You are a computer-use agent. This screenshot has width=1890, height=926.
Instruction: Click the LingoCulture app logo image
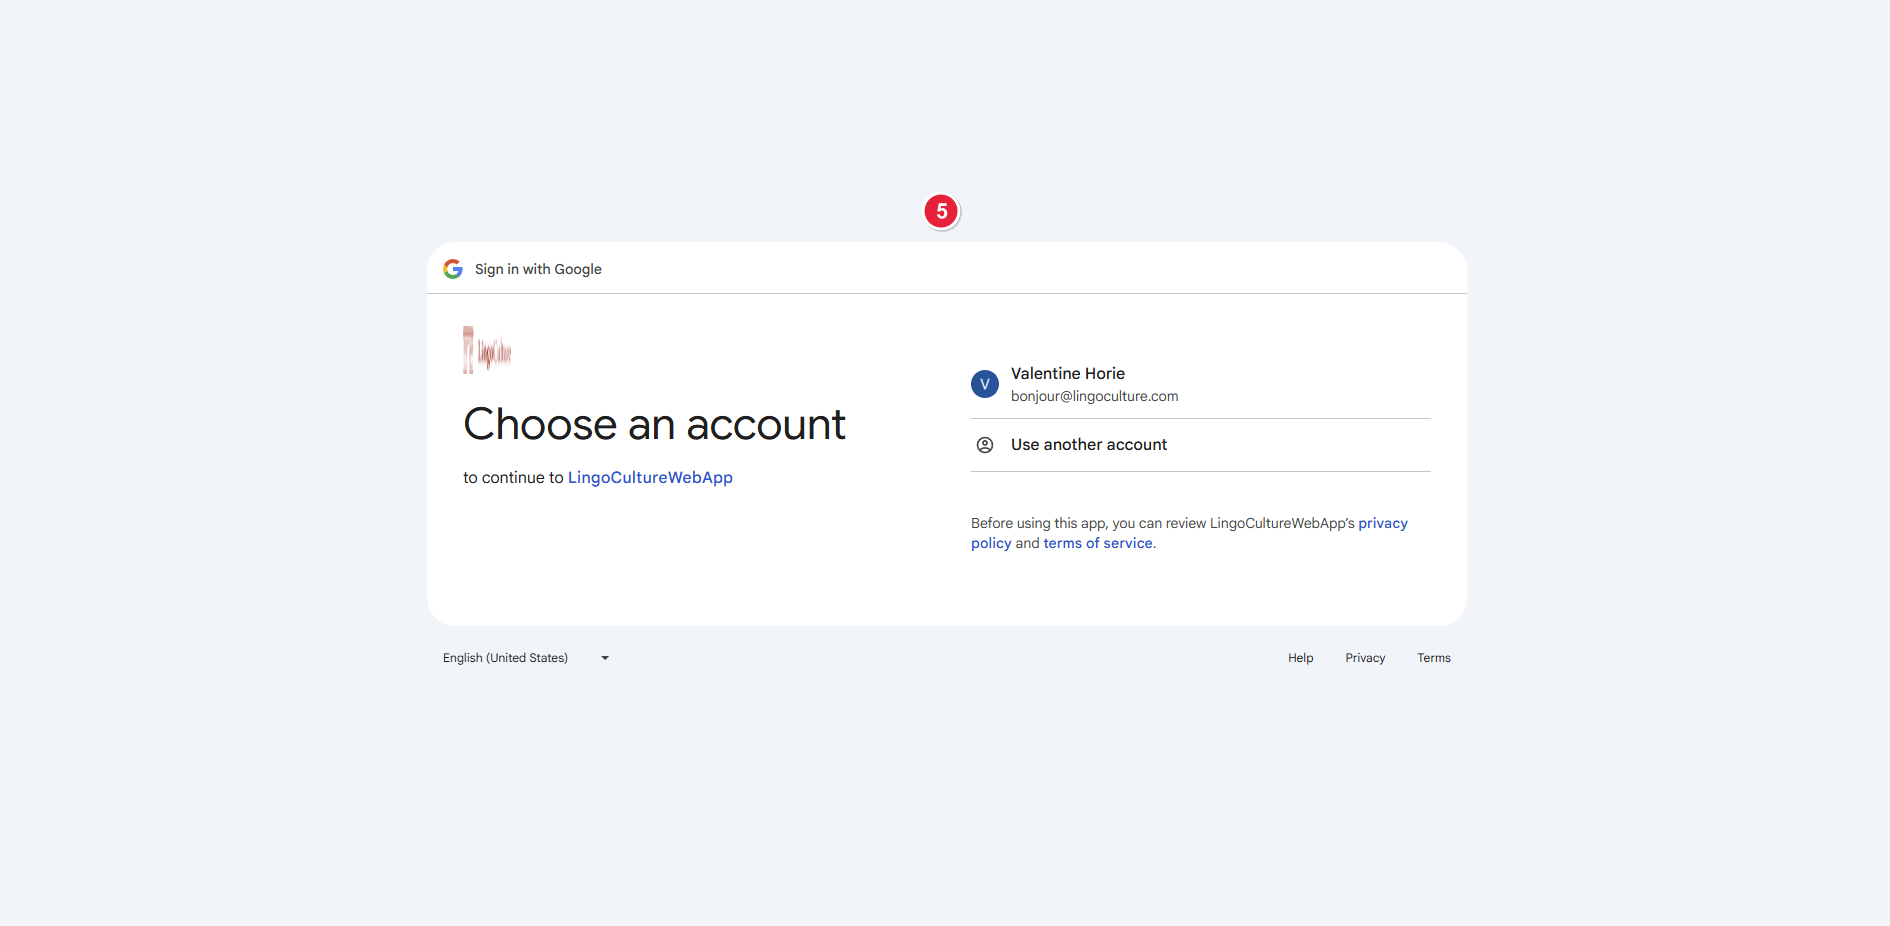pyautogui.click(x=487, y=350)
